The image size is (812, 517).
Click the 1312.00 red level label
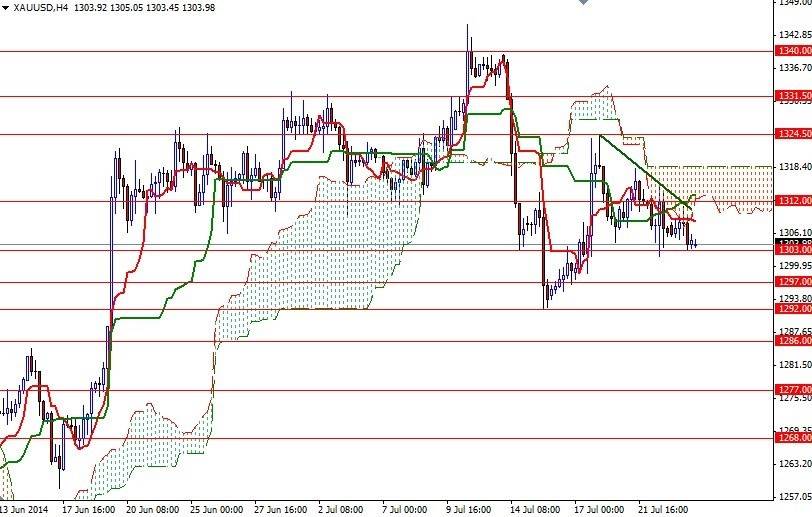pos(793,200)
